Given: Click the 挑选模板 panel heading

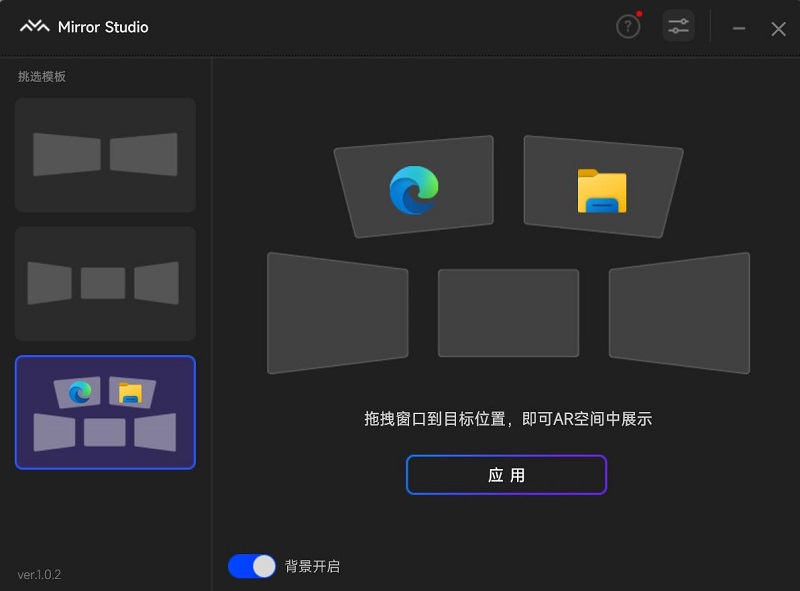Looking at the screenshot, I should pos(42,77).
